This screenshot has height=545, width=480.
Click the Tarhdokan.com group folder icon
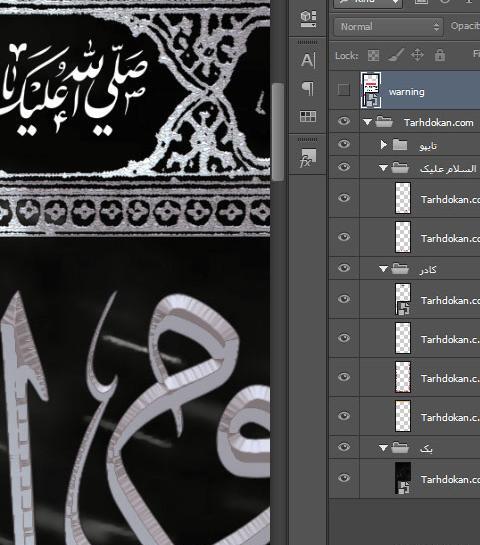pos(384,122)
